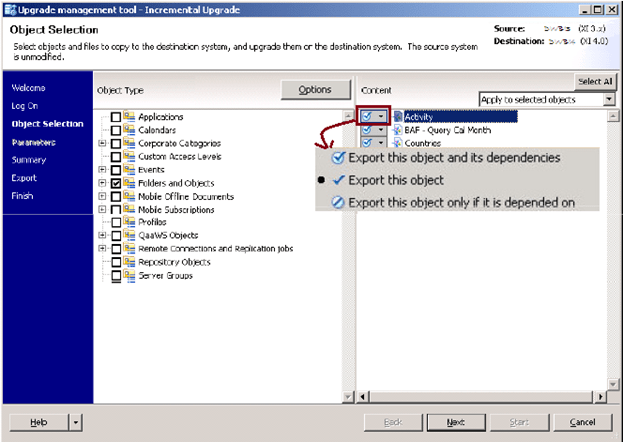This screenshot has width=623, height=442.
Task: Enable the Repository Objects checkbox
Action: [116, 262]
